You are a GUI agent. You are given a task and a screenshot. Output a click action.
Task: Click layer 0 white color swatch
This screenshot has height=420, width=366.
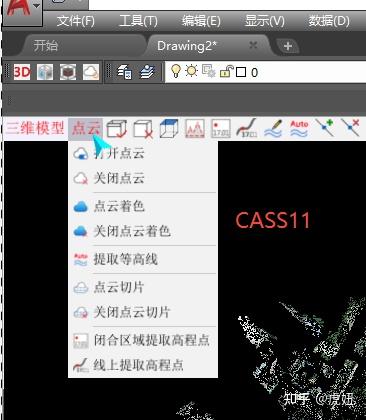[x=241, y=72]
